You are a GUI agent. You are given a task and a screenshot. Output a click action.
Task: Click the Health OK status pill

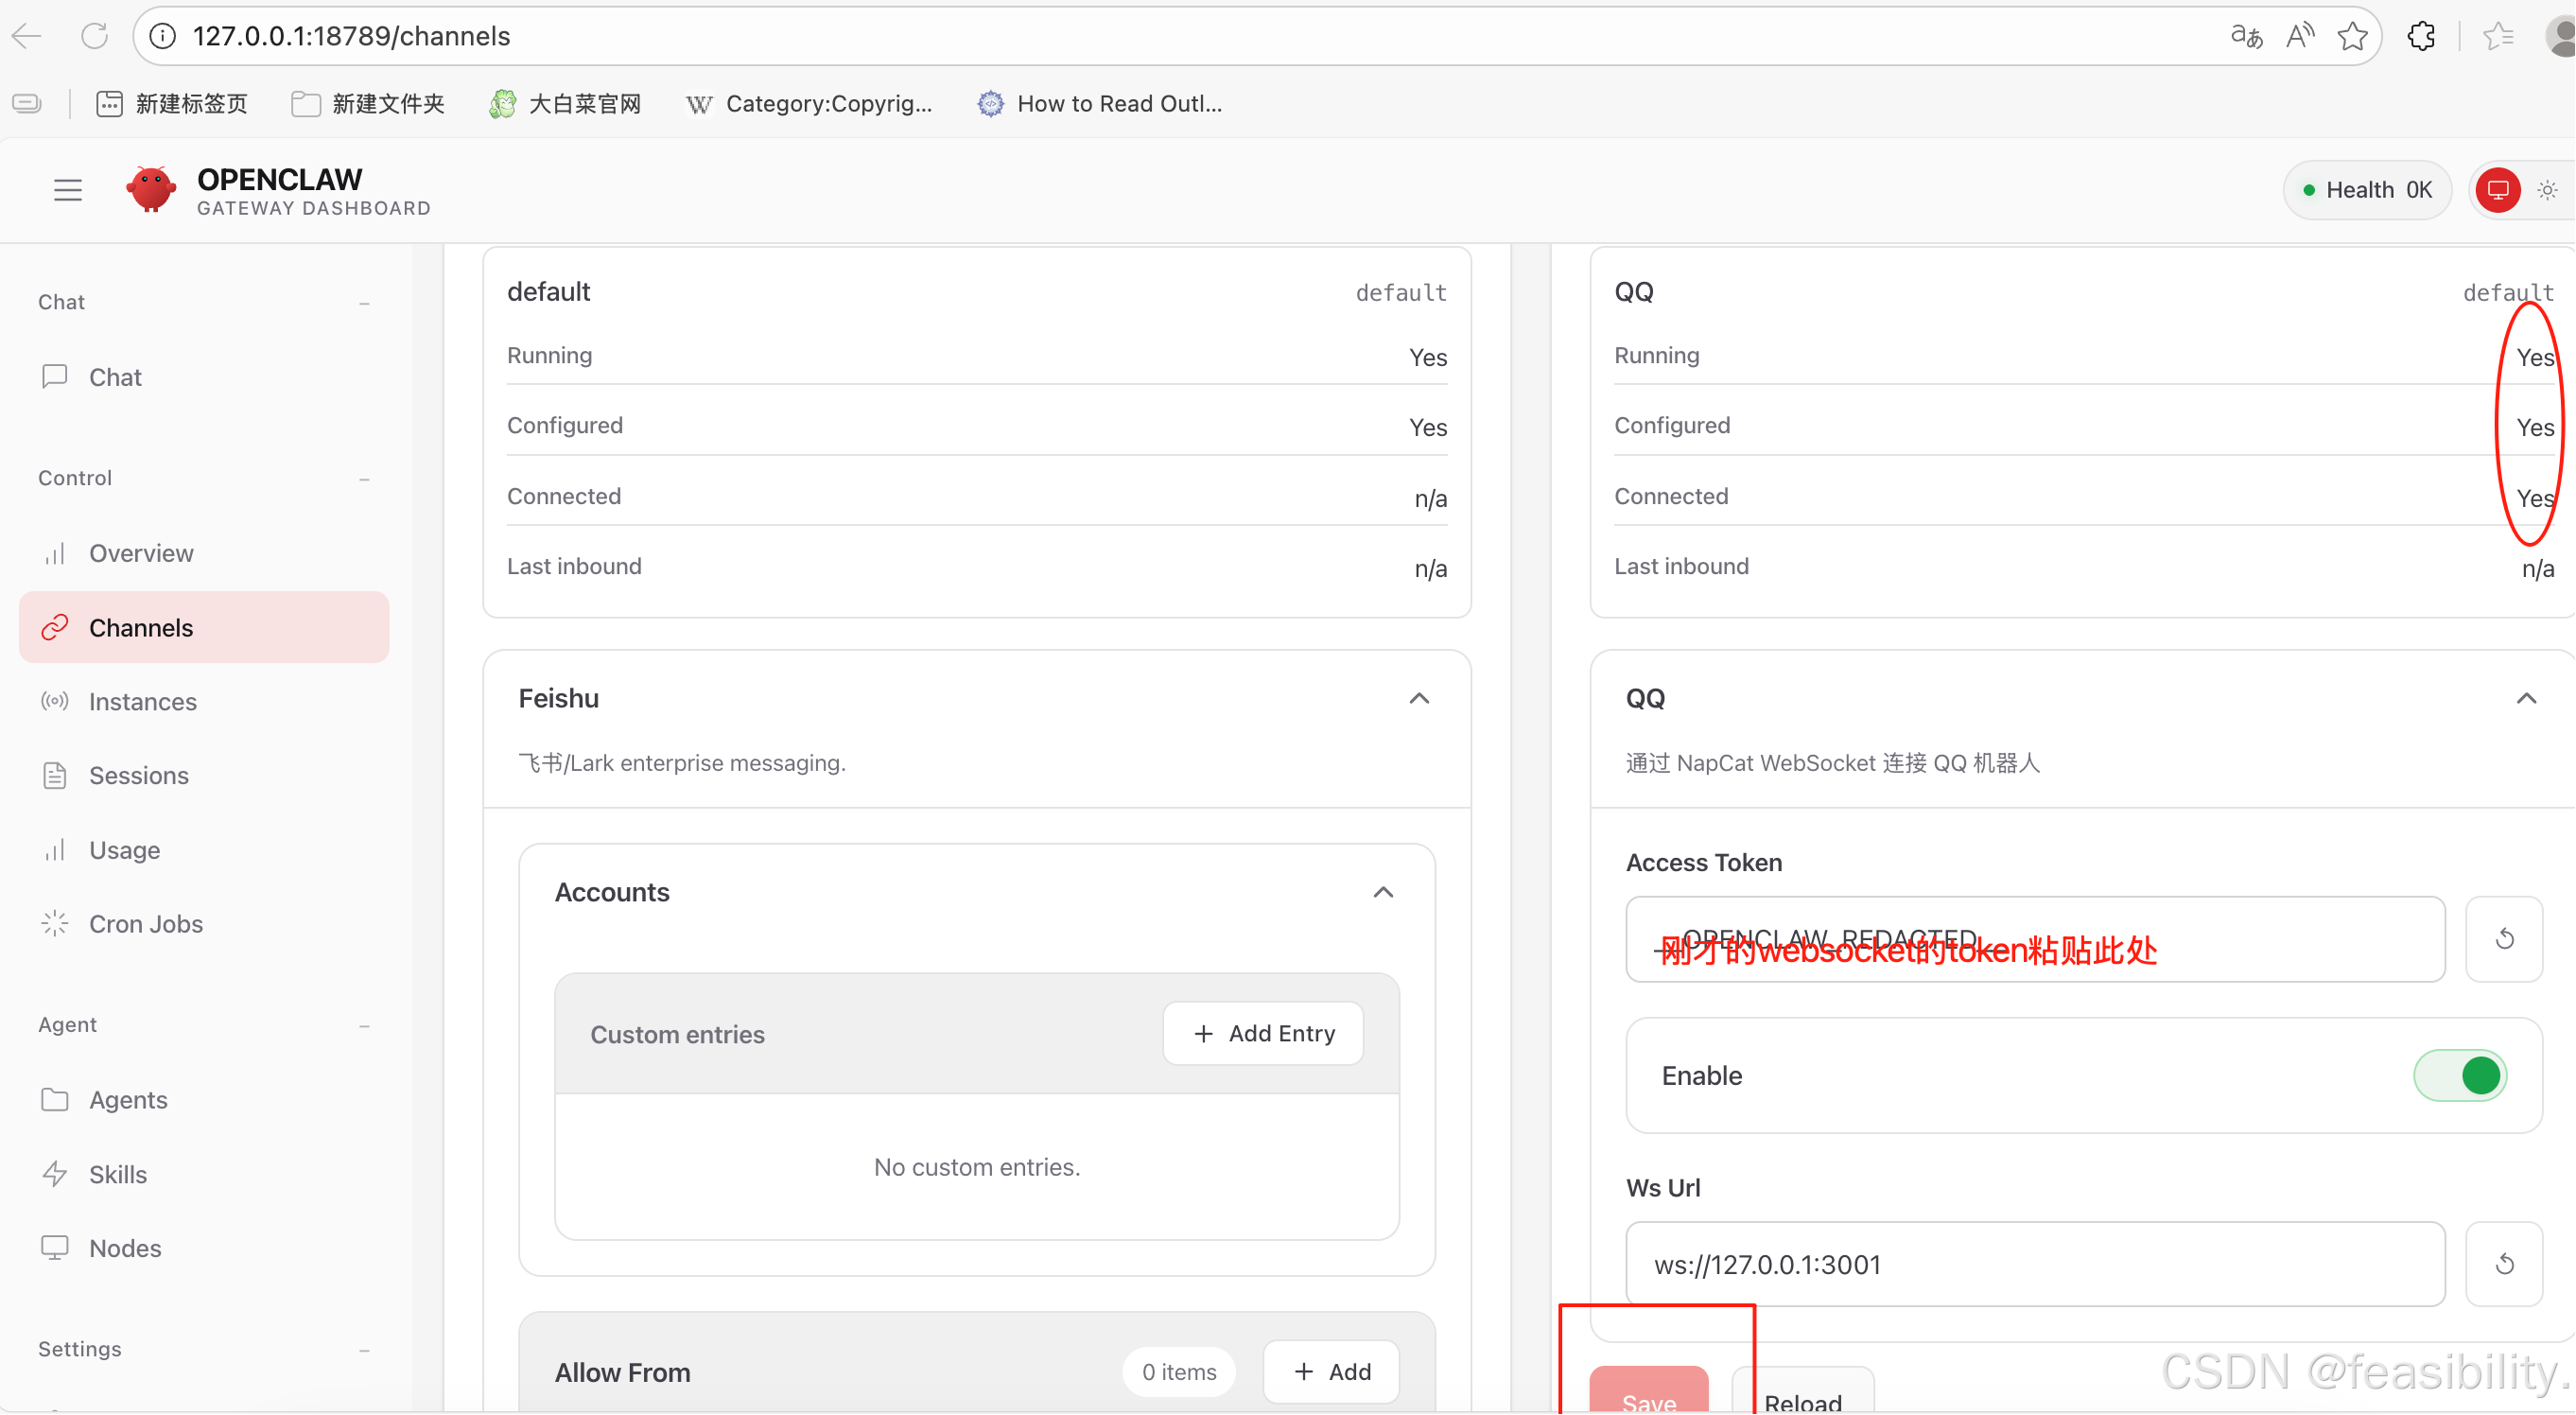point(2366,189)
